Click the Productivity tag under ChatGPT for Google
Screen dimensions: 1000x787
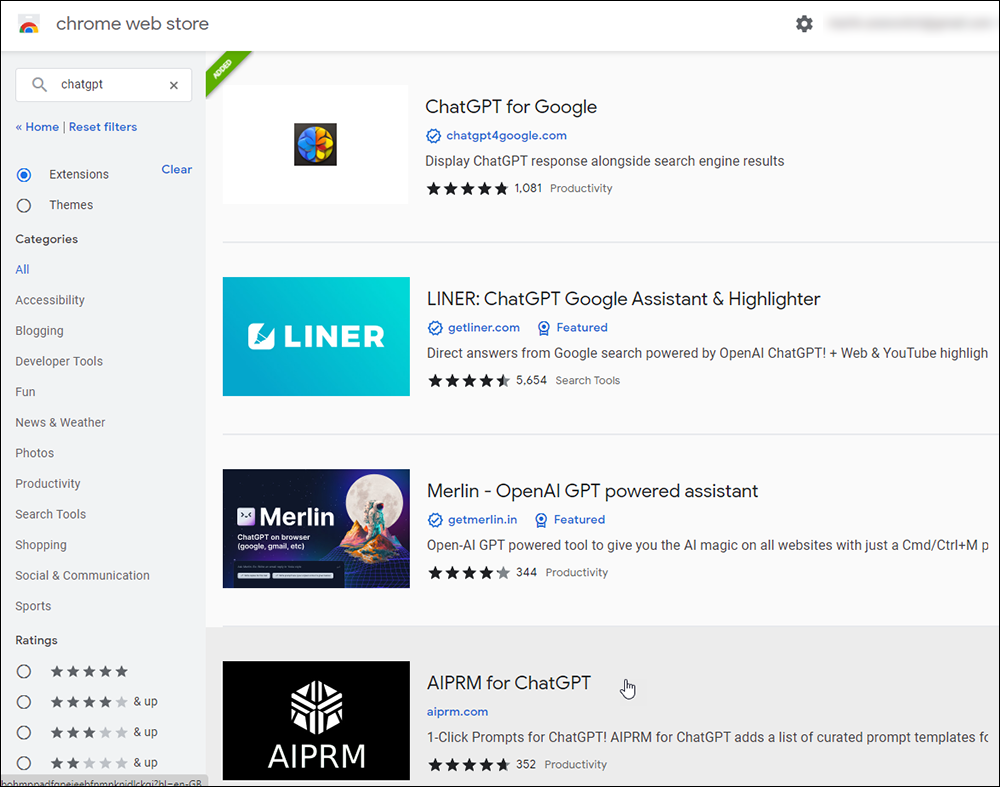pyautogui.click(x=581, y=188)
